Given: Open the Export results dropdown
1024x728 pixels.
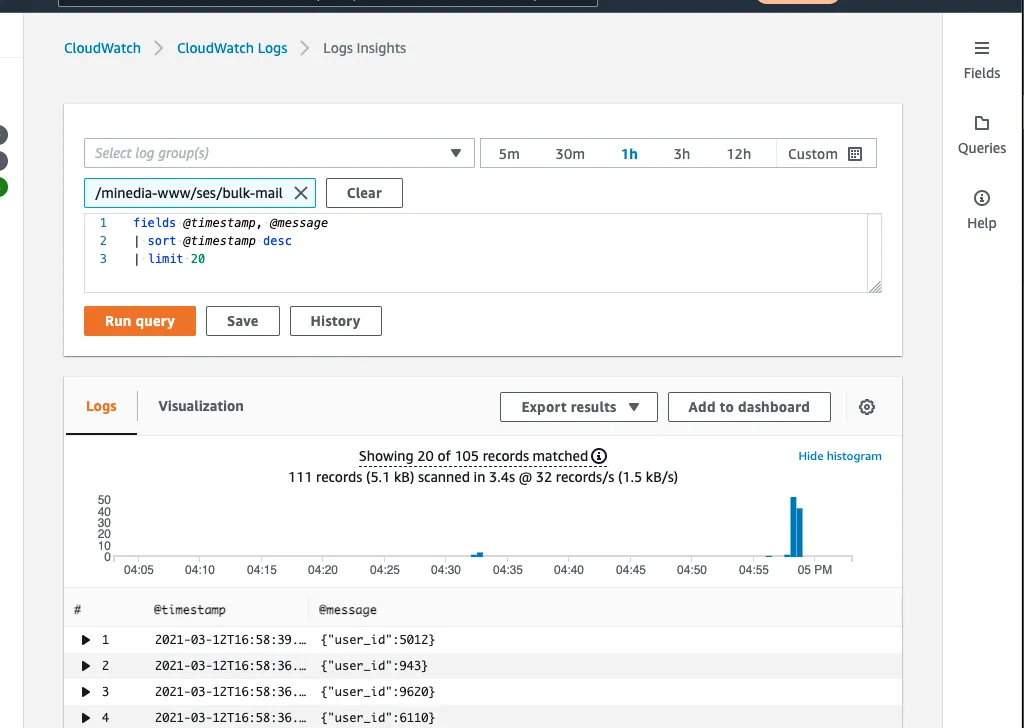Looking at the screenshot, I should 579,407.
